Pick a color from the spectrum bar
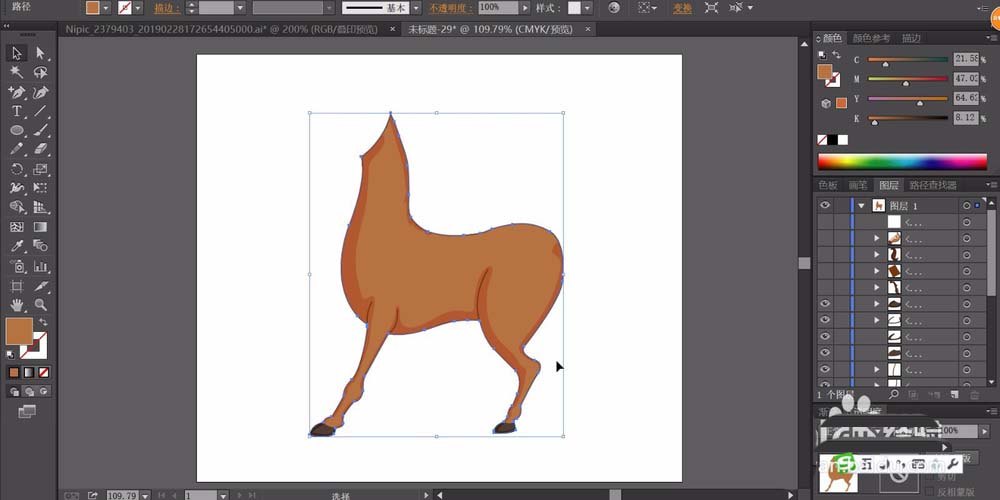This screenshot has height=500, width=1000. (900, 162)
